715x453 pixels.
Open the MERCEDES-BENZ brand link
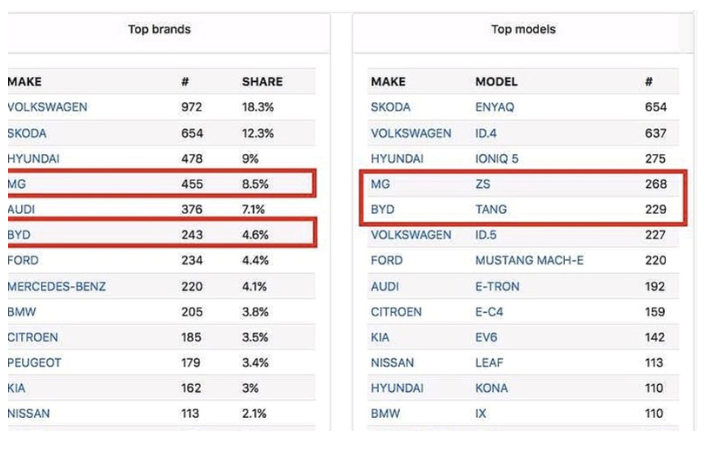[x=56, y=286]
